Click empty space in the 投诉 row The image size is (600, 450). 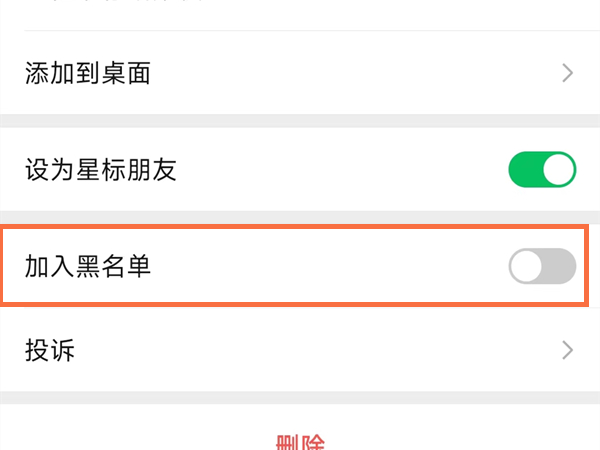click(300, 350)
